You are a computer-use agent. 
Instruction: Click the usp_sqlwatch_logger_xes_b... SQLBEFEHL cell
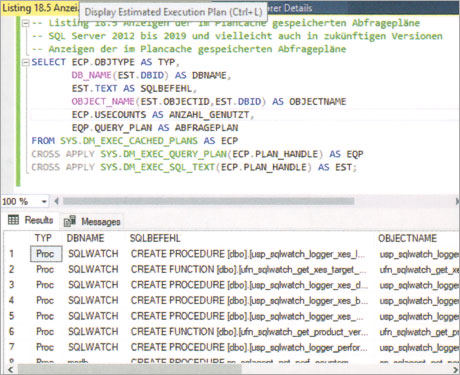(x=248, y=301)
